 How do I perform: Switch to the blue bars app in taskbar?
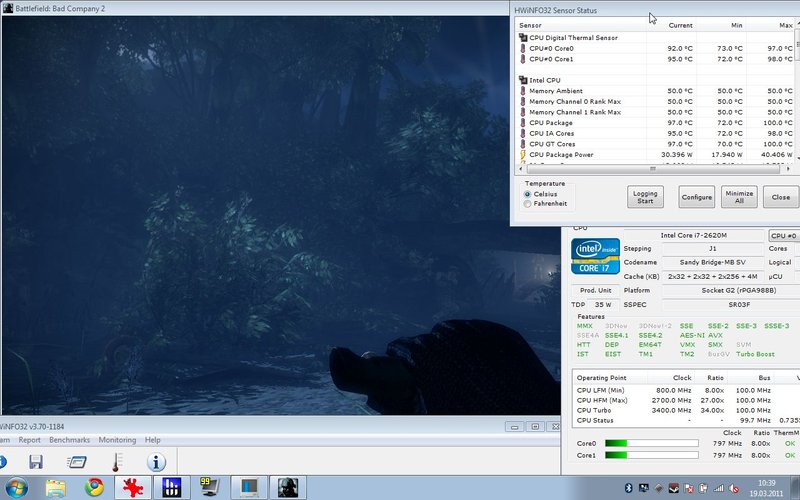(172, 488)
